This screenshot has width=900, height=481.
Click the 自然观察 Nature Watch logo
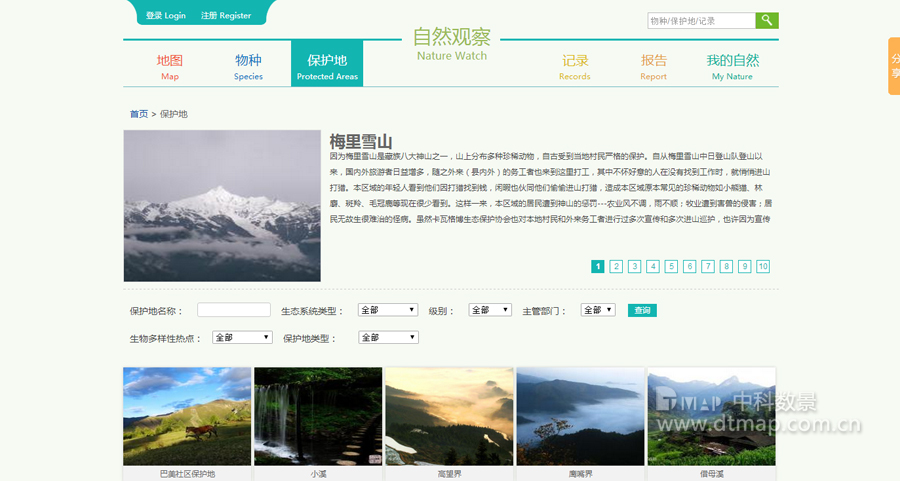(452, 44)
